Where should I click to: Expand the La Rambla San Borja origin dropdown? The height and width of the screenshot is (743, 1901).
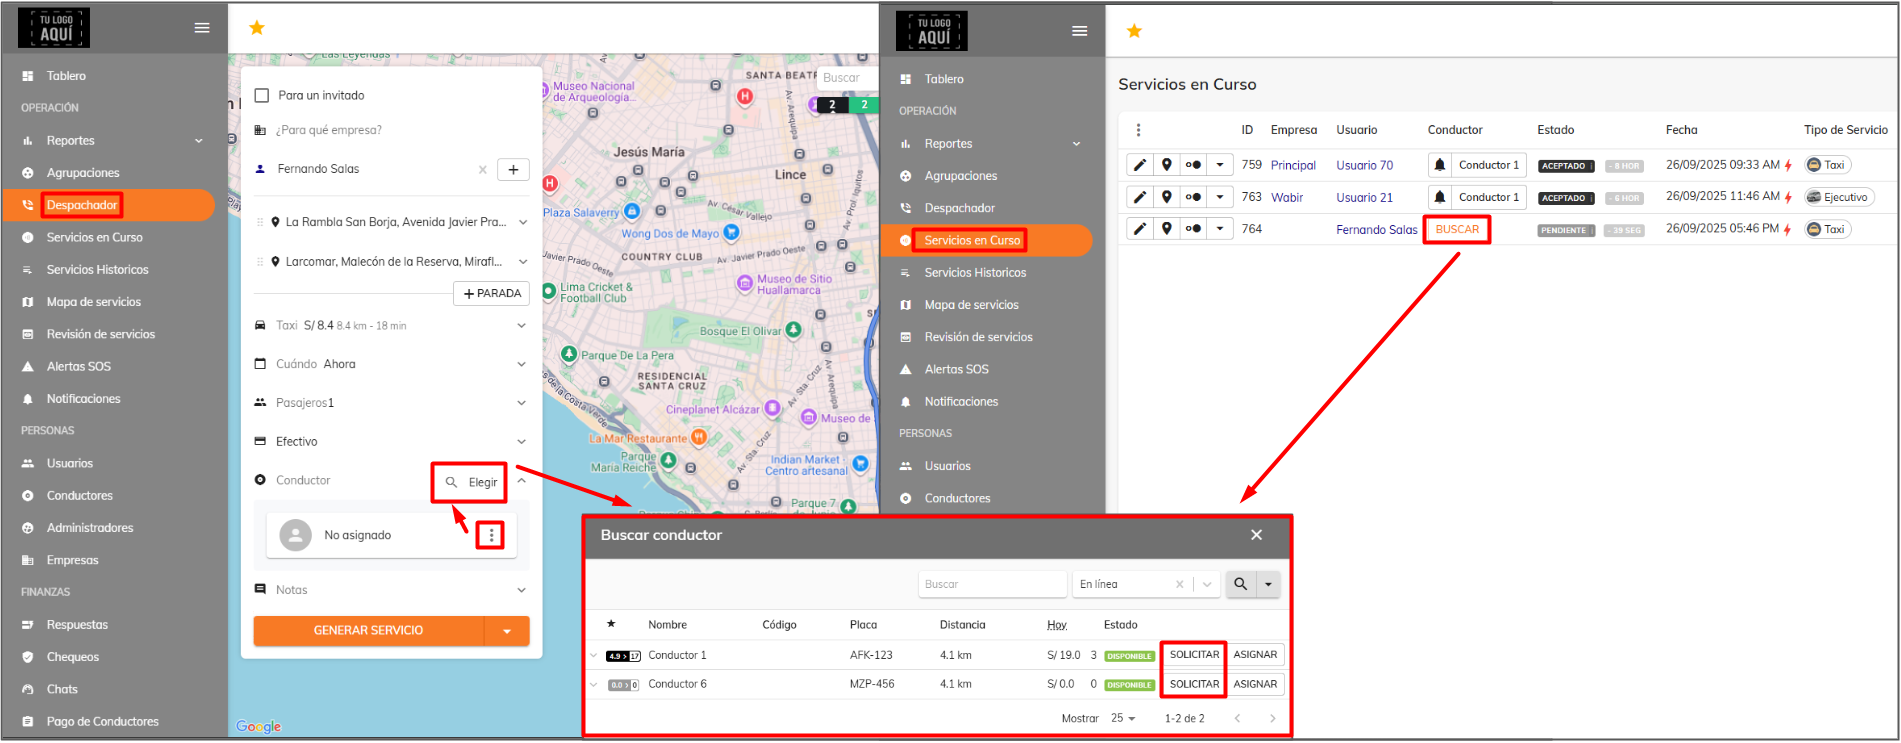click(x=523, y=223)
